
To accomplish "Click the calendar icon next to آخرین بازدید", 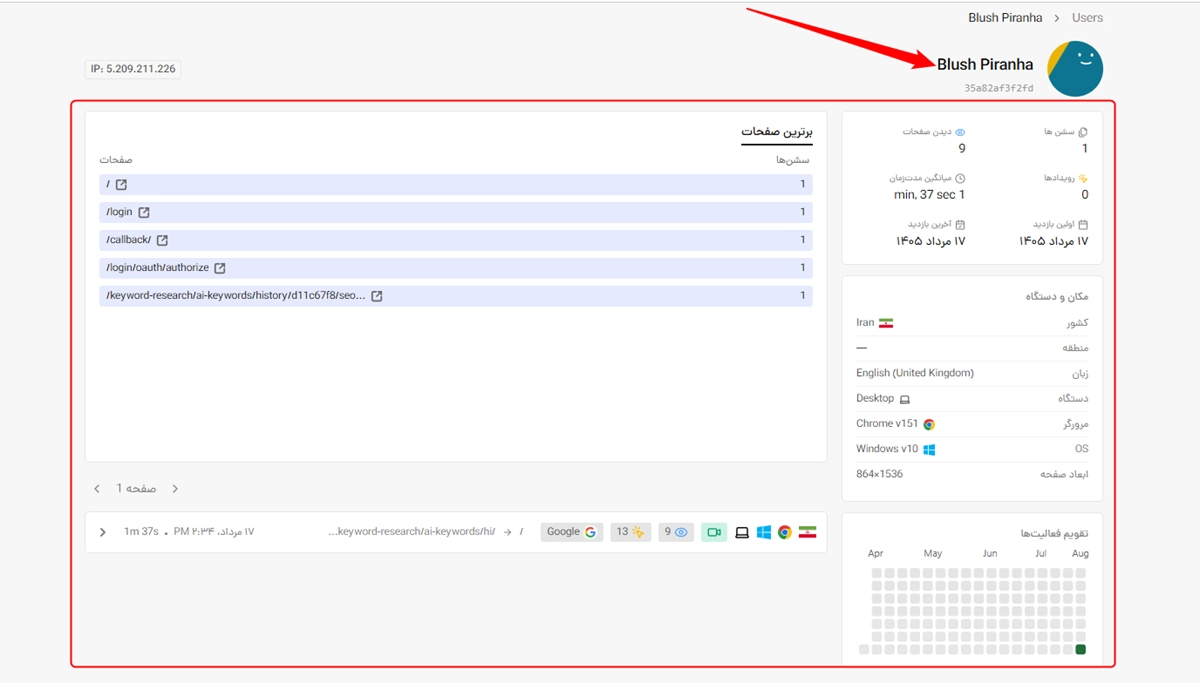I will (x=960, y=225).
